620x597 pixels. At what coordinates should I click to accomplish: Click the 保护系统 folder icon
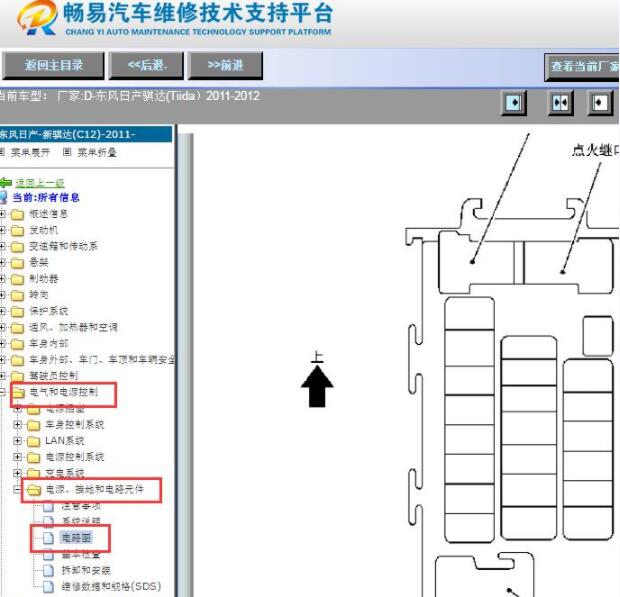pyautogui.click(x=17, y=312)
